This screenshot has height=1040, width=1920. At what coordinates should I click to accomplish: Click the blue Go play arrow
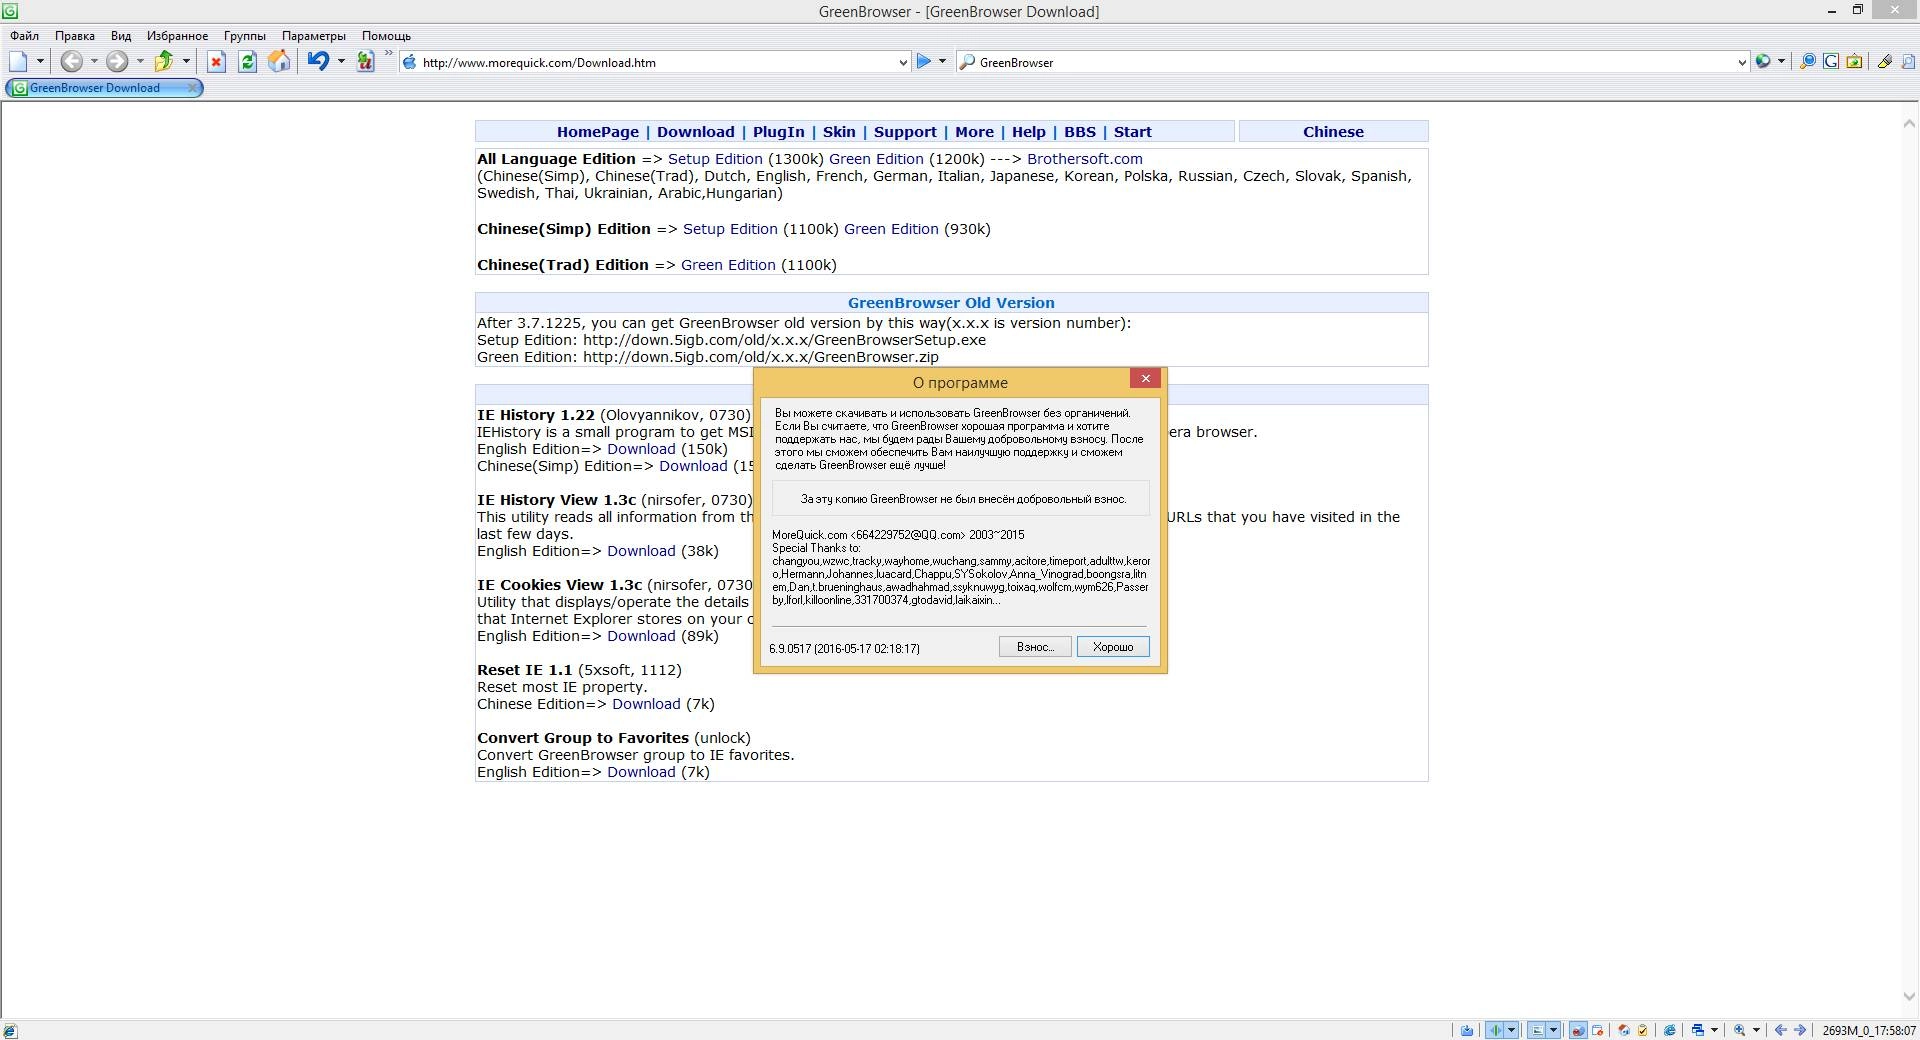point(924,62)
